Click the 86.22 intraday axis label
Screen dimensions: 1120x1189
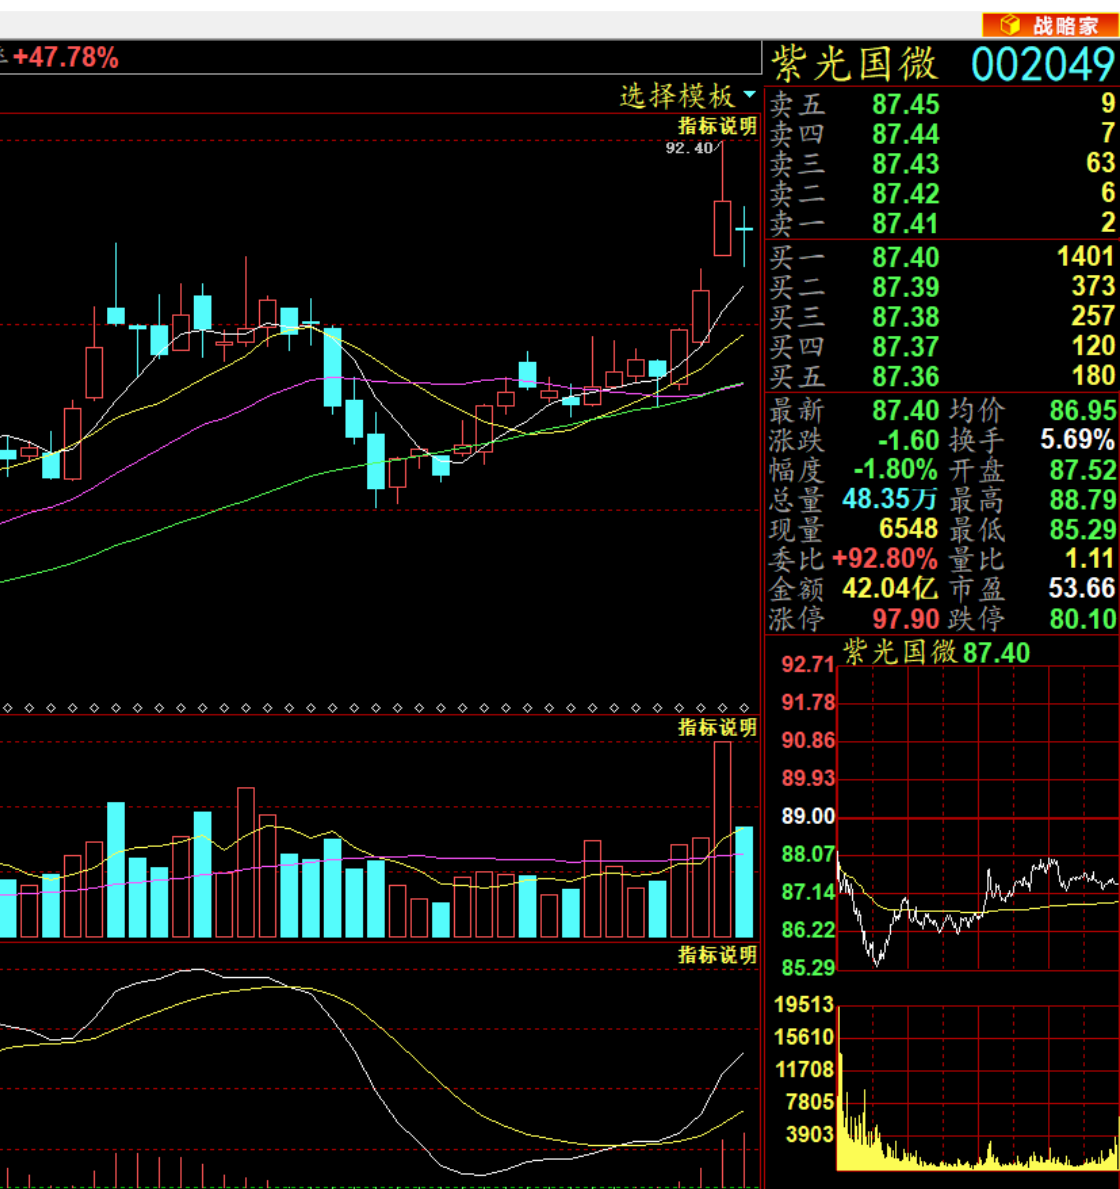click(808, 930)
